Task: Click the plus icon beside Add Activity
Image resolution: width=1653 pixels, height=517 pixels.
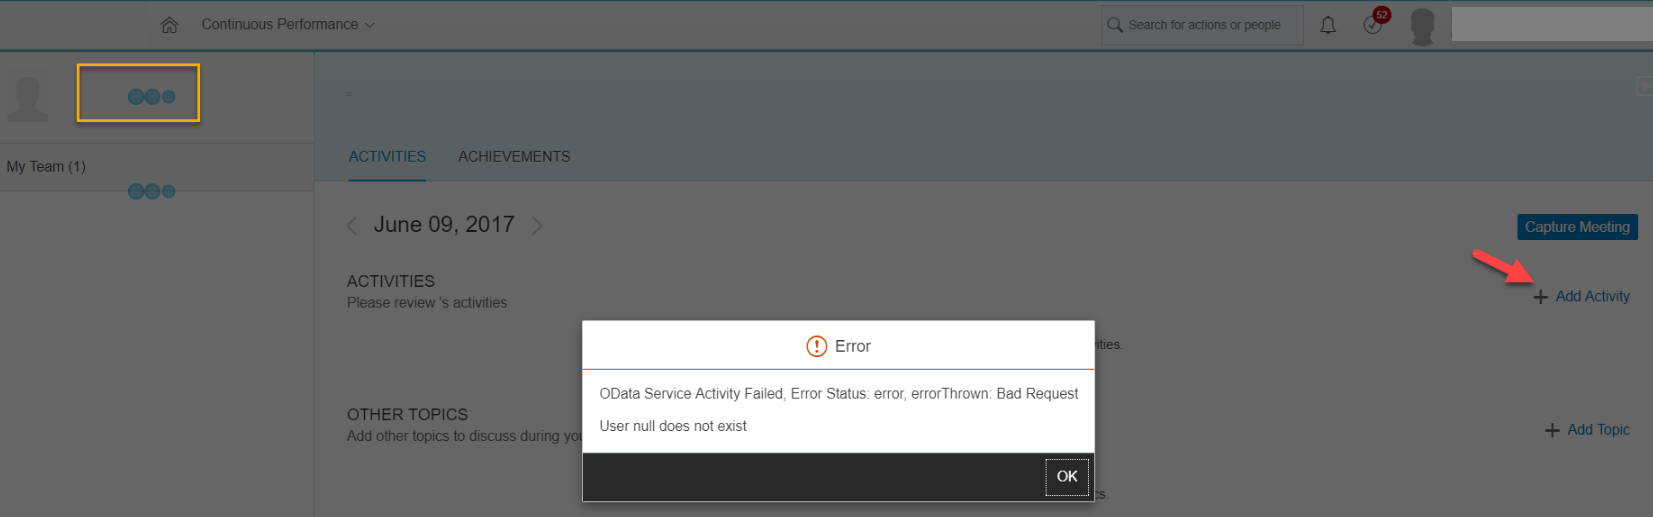Action: tap(1541, 297)
